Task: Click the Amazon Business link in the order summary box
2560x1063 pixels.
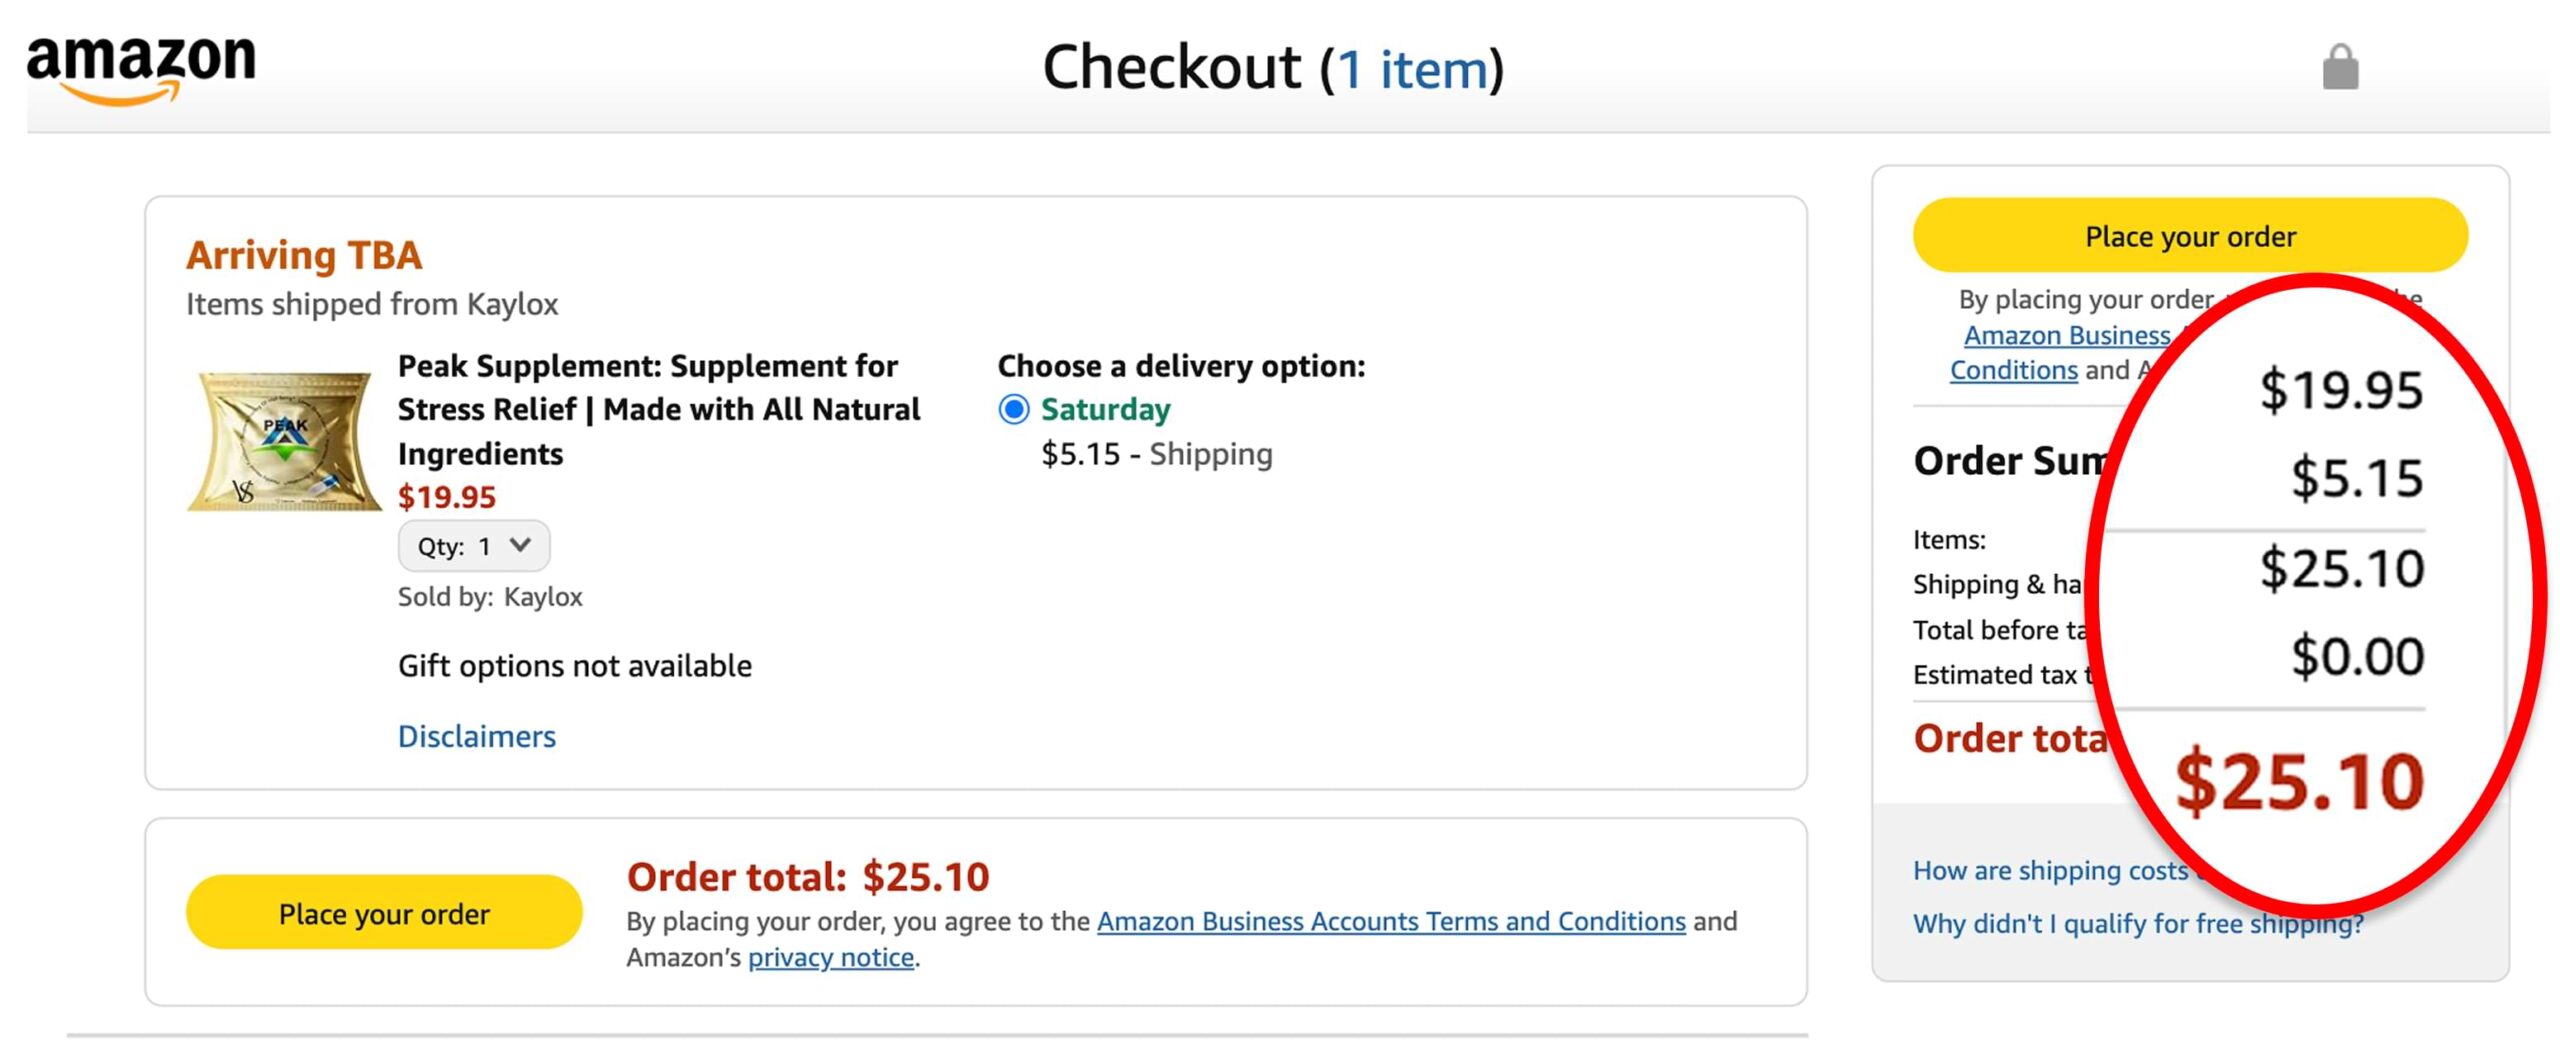Action: coord(2066,335)
